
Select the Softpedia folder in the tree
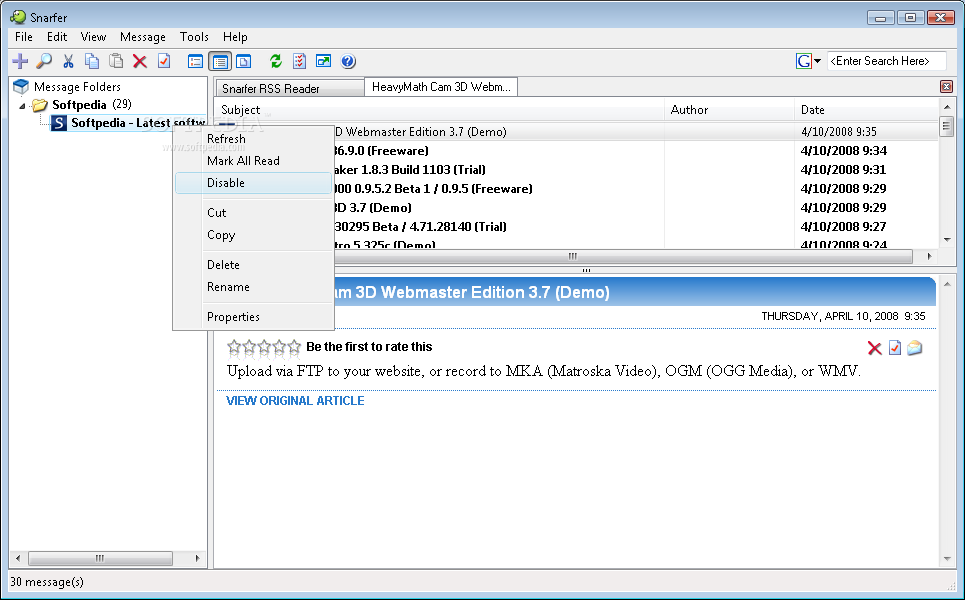[x=79, y=105]
